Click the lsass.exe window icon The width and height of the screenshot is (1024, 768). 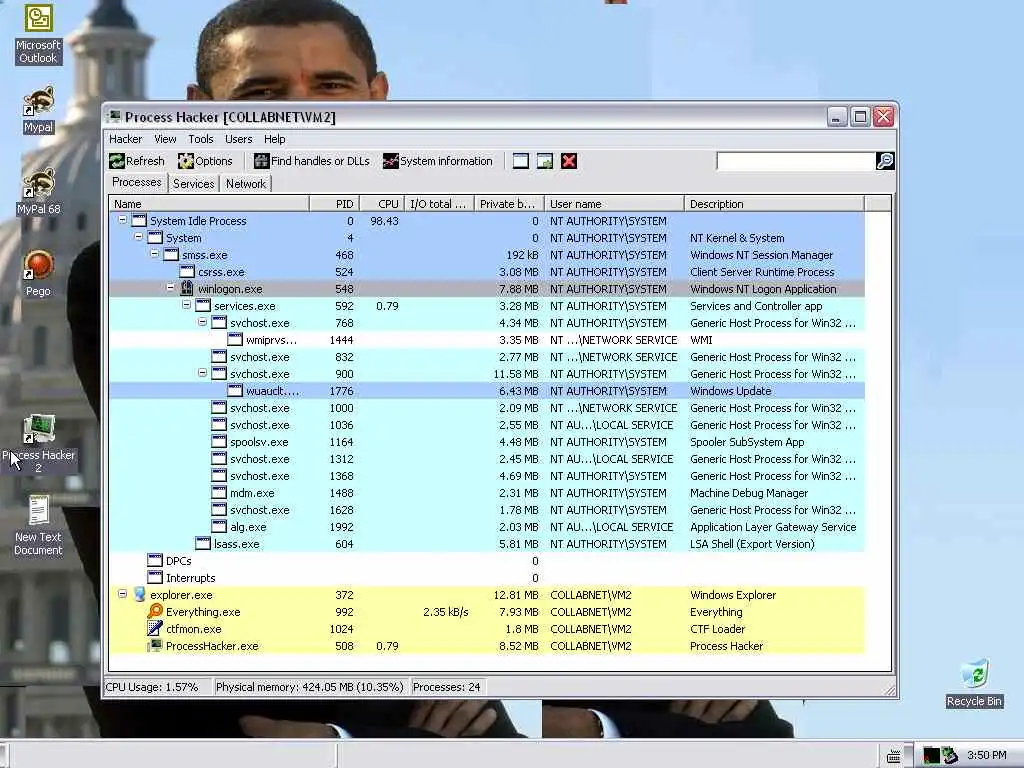click(x=203, y=543)
